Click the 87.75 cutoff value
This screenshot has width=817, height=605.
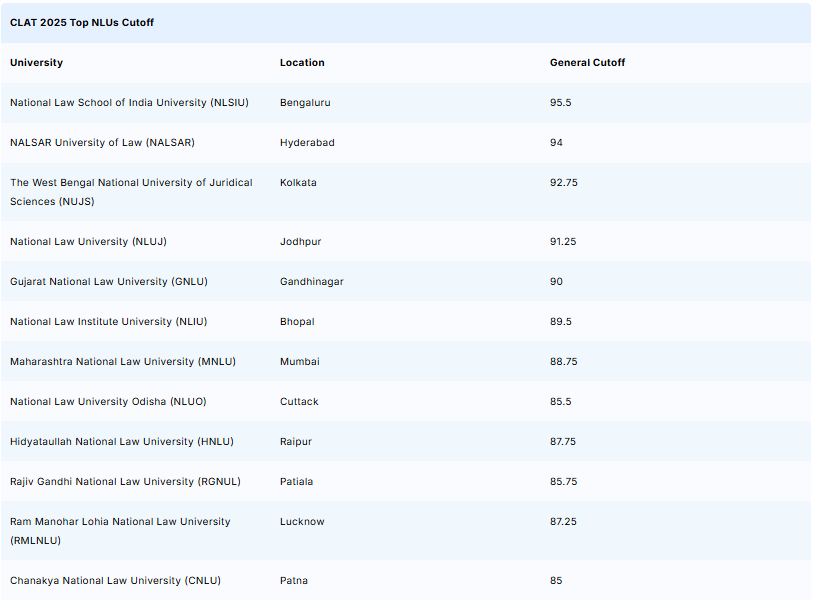(563, 442)
